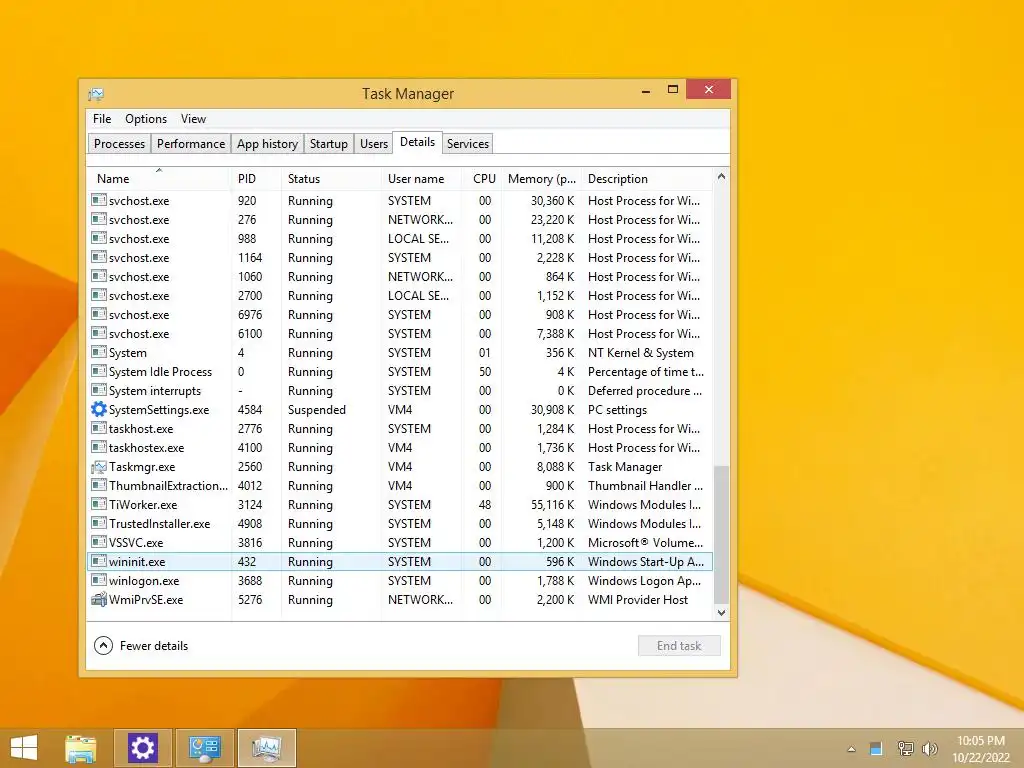This screenshot has height=768, width=1024.
Task: Click the SystemSettings.exe gear icon
Action: [x=99, y=409]
